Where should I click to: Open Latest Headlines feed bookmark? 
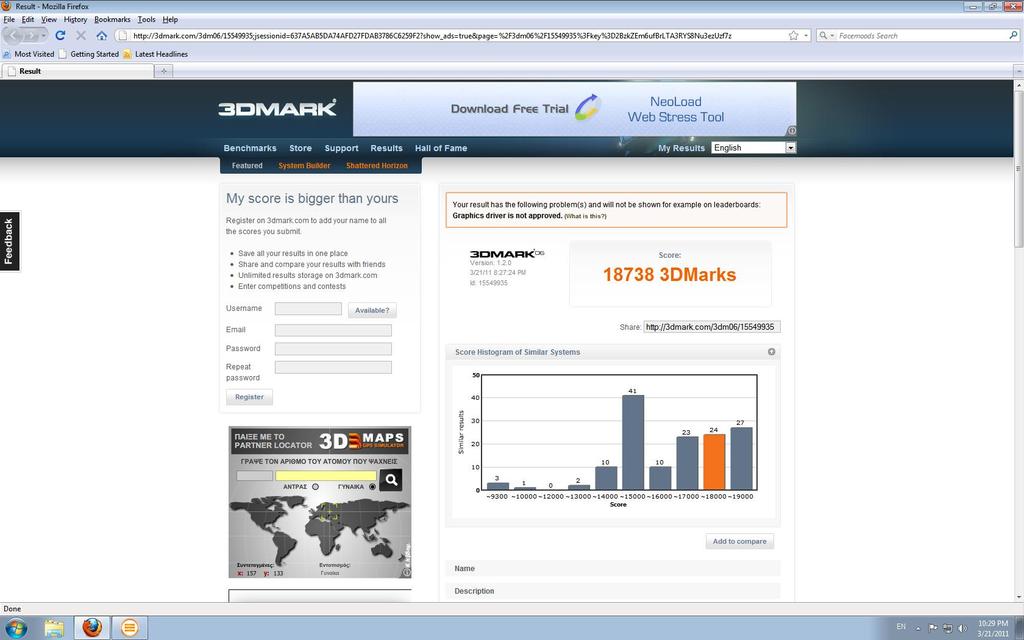155,54
